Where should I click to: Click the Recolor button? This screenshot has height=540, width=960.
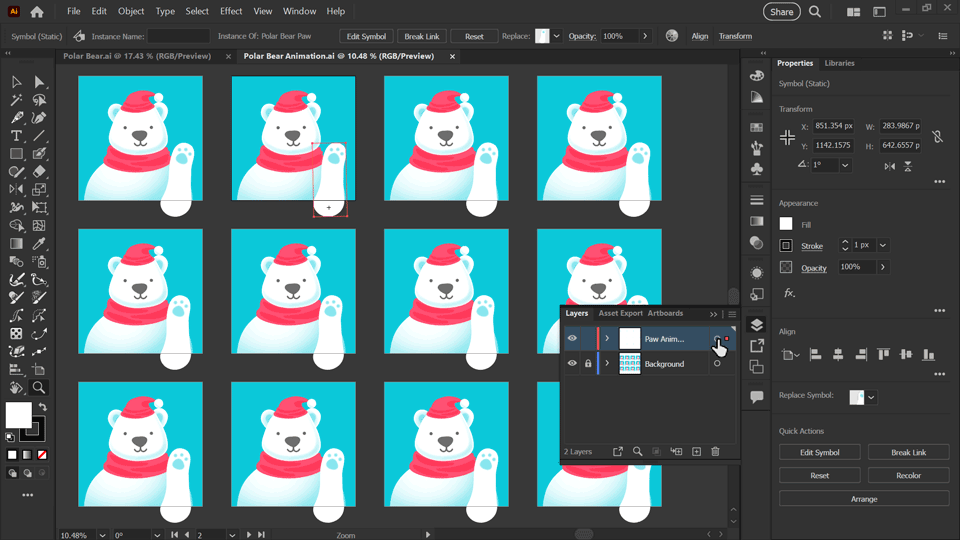(908, 475)
